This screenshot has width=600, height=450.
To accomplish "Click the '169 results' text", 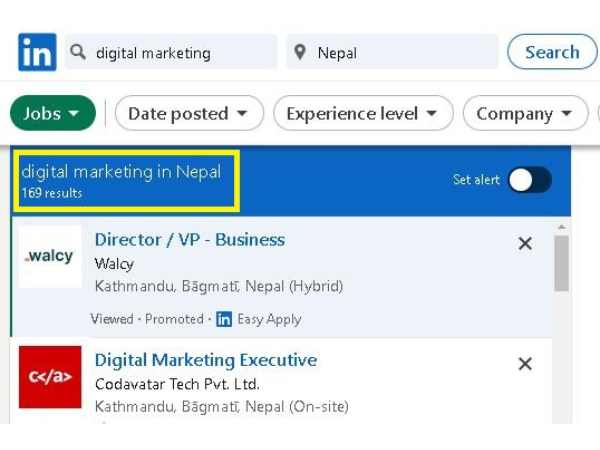I will pyautogui.click(x=52, y=193).
